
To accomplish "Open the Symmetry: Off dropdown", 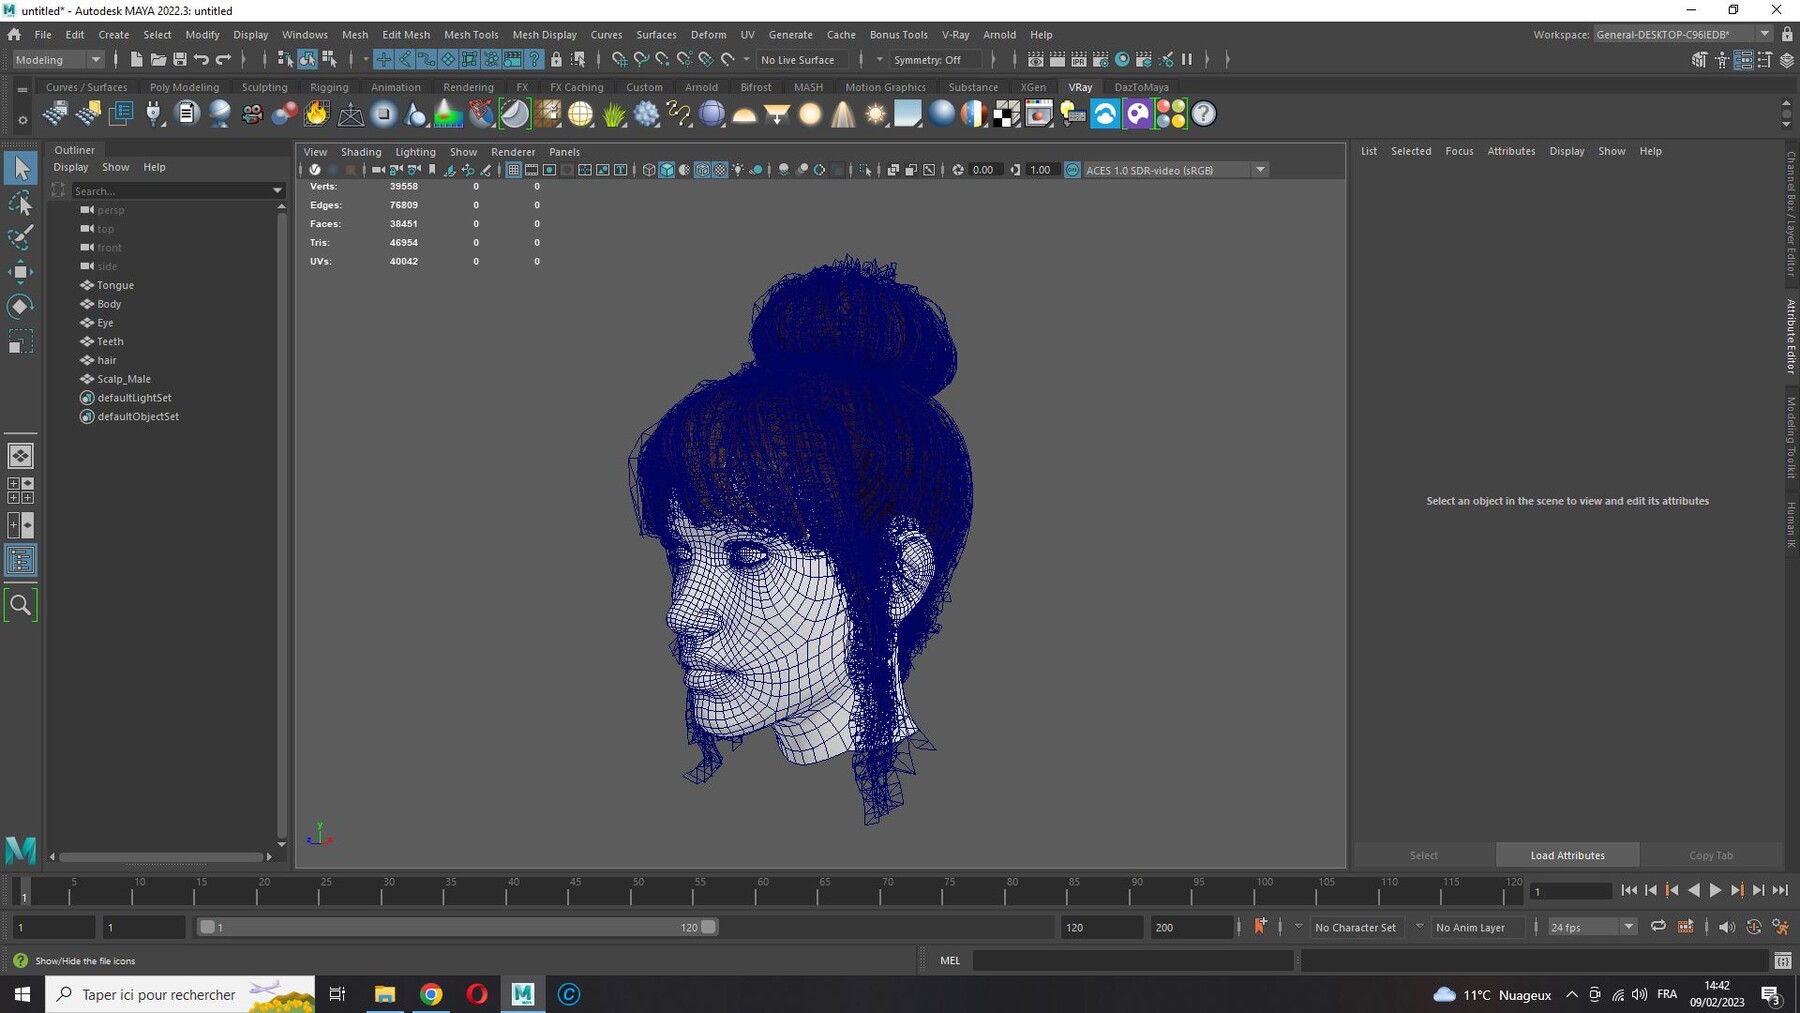I will (x=934, y=60).
